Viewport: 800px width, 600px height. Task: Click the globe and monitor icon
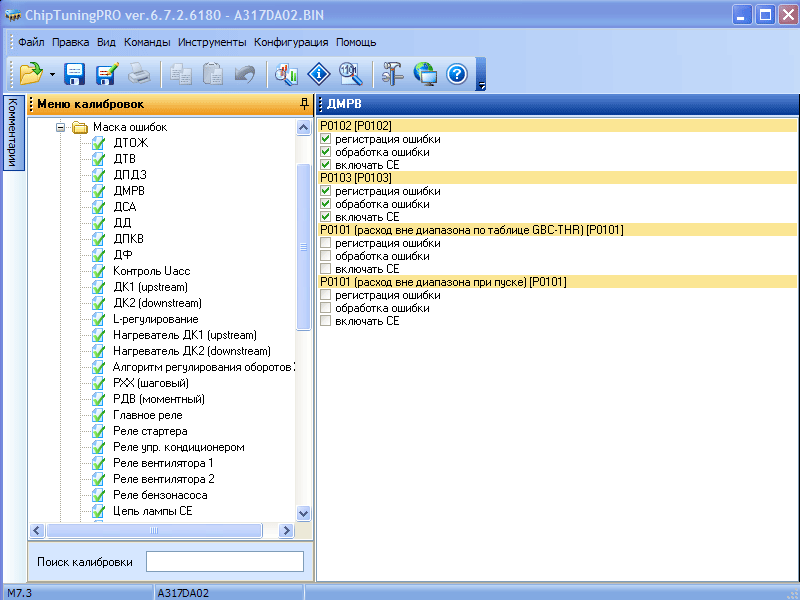[x=425, y=73]
